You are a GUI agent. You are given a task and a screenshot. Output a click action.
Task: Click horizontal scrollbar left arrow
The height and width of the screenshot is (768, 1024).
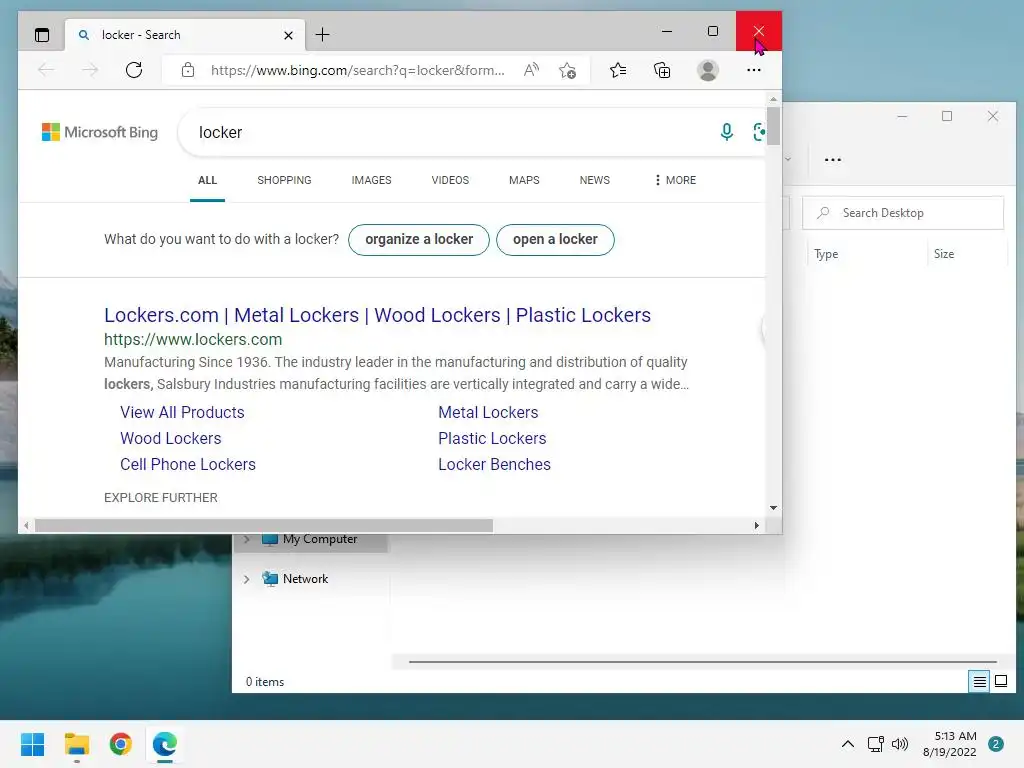26,526
